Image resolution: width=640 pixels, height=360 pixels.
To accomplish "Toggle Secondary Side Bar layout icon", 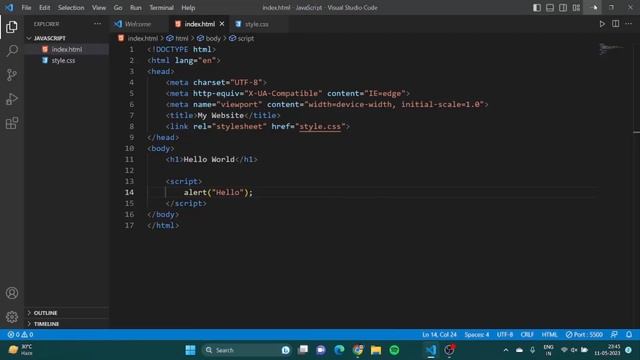I will click(x=563, y=8).
